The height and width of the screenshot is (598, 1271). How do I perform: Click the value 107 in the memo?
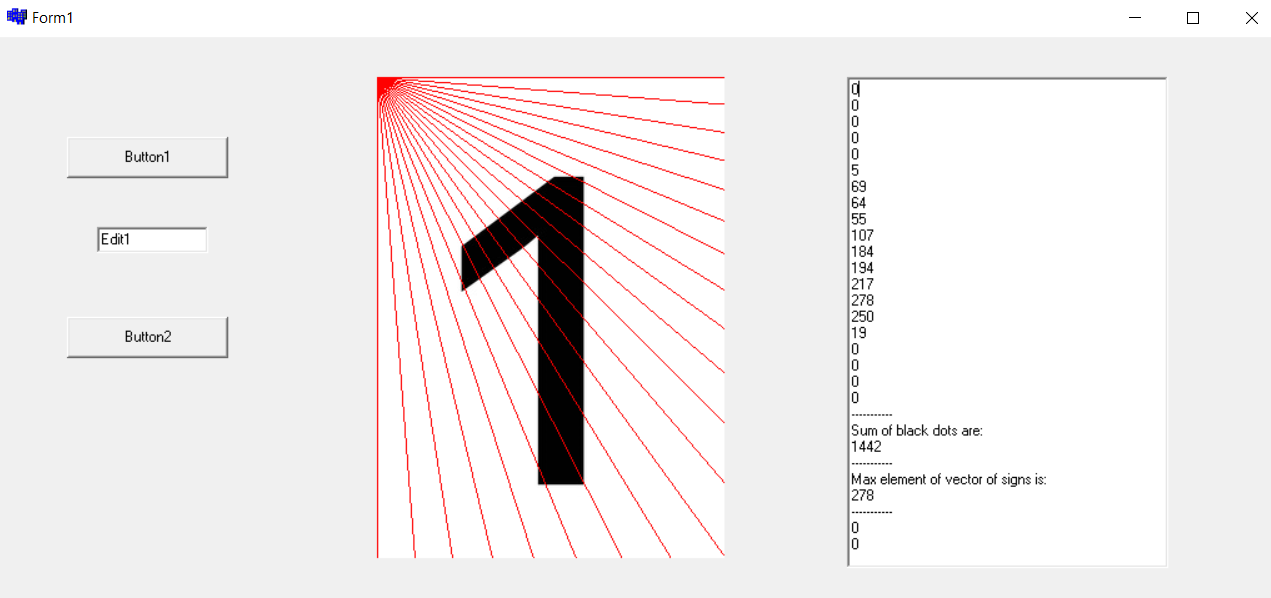(x=862, y=236)
